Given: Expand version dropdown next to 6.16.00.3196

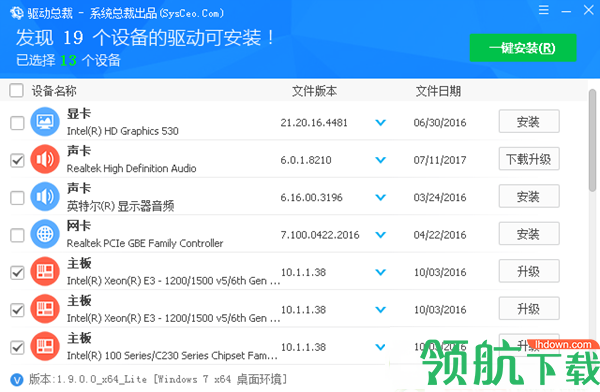Looking at the screenshot, I should tap(380, 198).
